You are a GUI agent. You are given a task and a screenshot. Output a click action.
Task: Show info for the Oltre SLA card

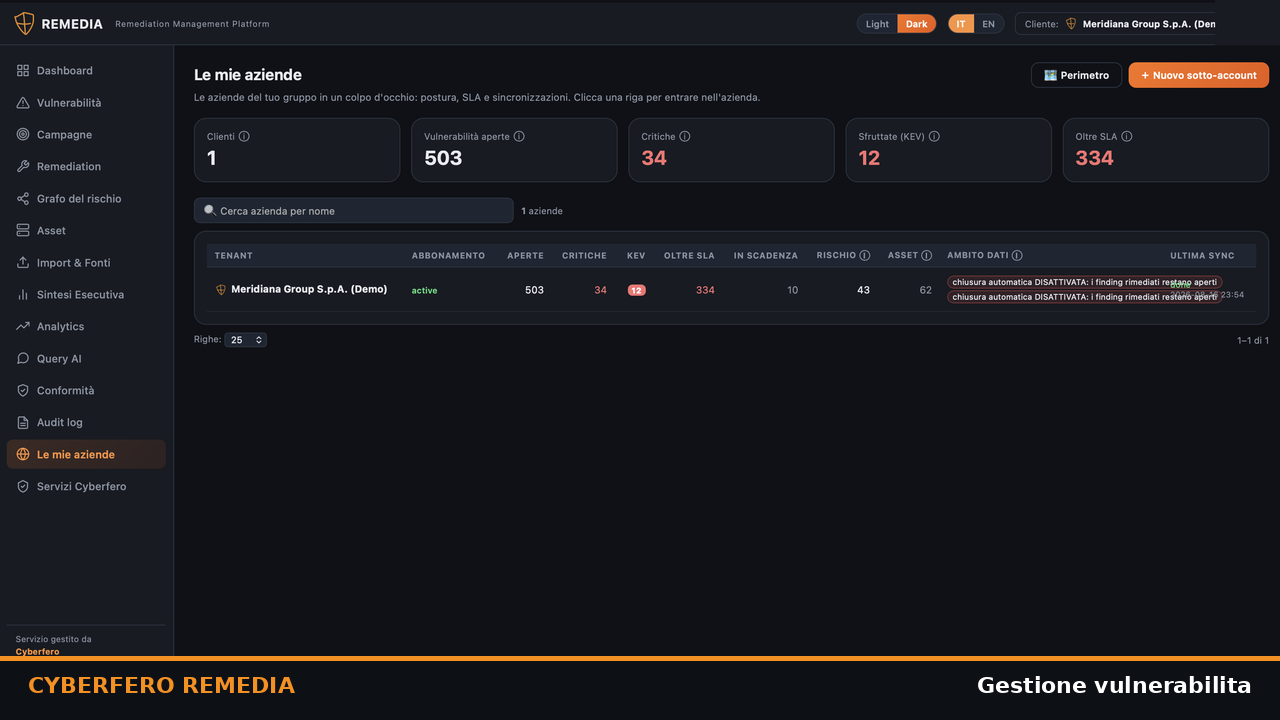click(1127, 137)
